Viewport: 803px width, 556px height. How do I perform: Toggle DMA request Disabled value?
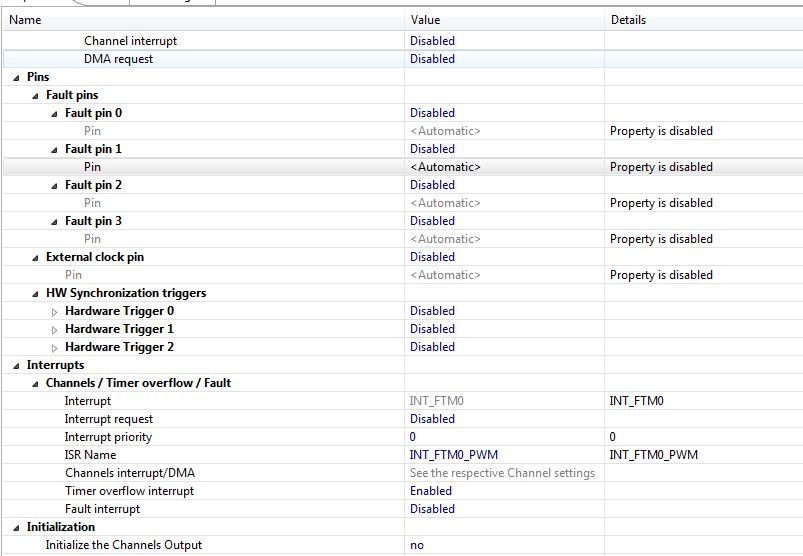point(432,59)
